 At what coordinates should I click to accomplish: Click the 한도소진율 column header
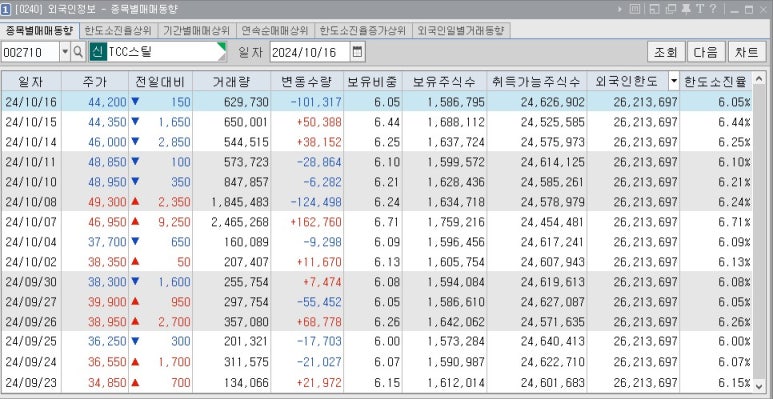tap(716, 81)
